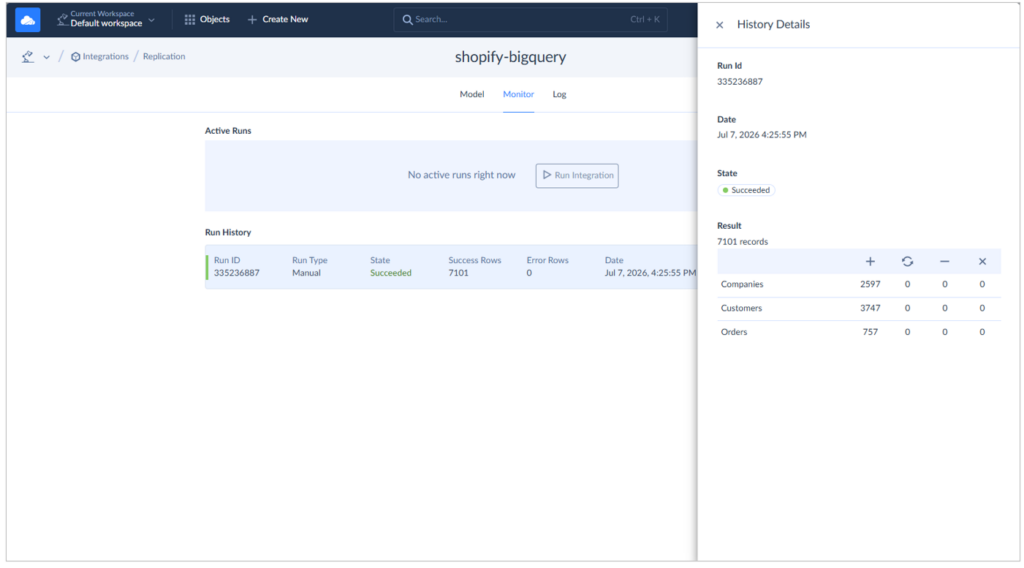Viewport: 1024px width, 568px height.
Task: Click run type Manual value
Action: (306, 273)
